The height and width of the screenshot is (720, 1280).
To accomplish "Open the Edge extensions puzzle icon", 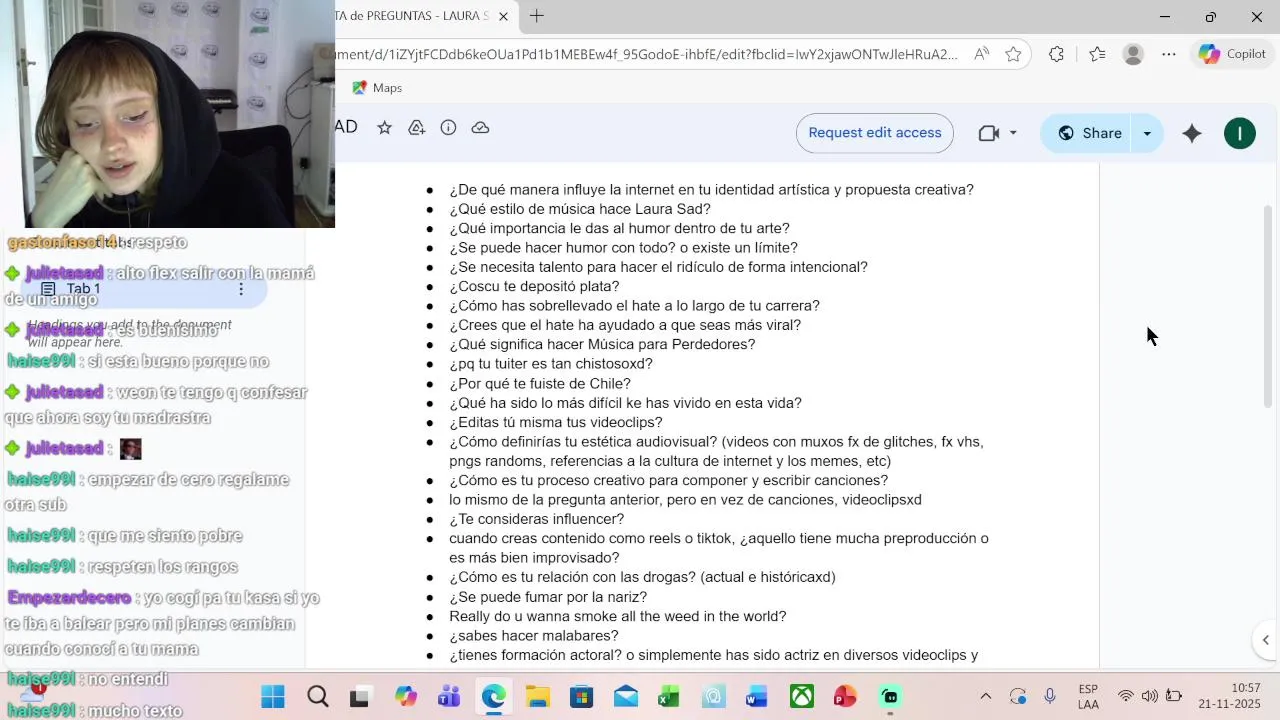I will click(x=1056, y=54).
